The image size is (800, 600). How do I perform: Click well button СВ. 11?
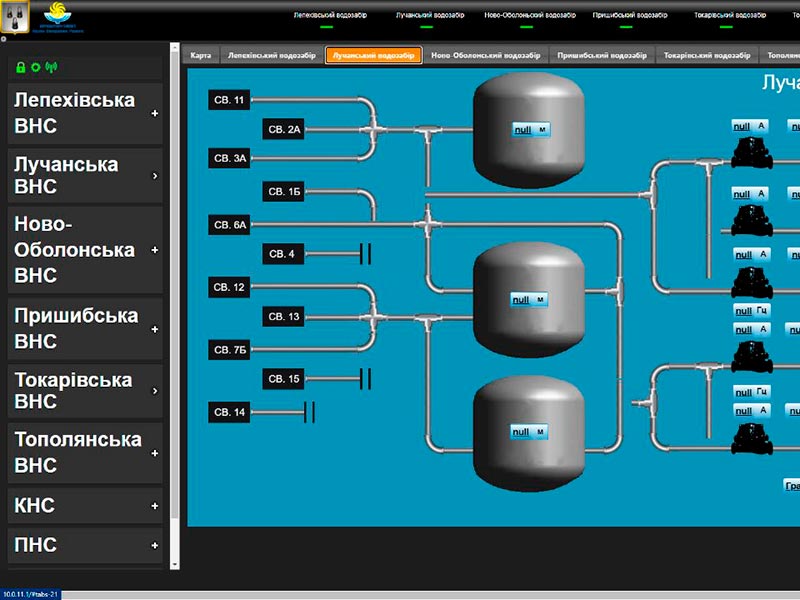coord(229,99)
